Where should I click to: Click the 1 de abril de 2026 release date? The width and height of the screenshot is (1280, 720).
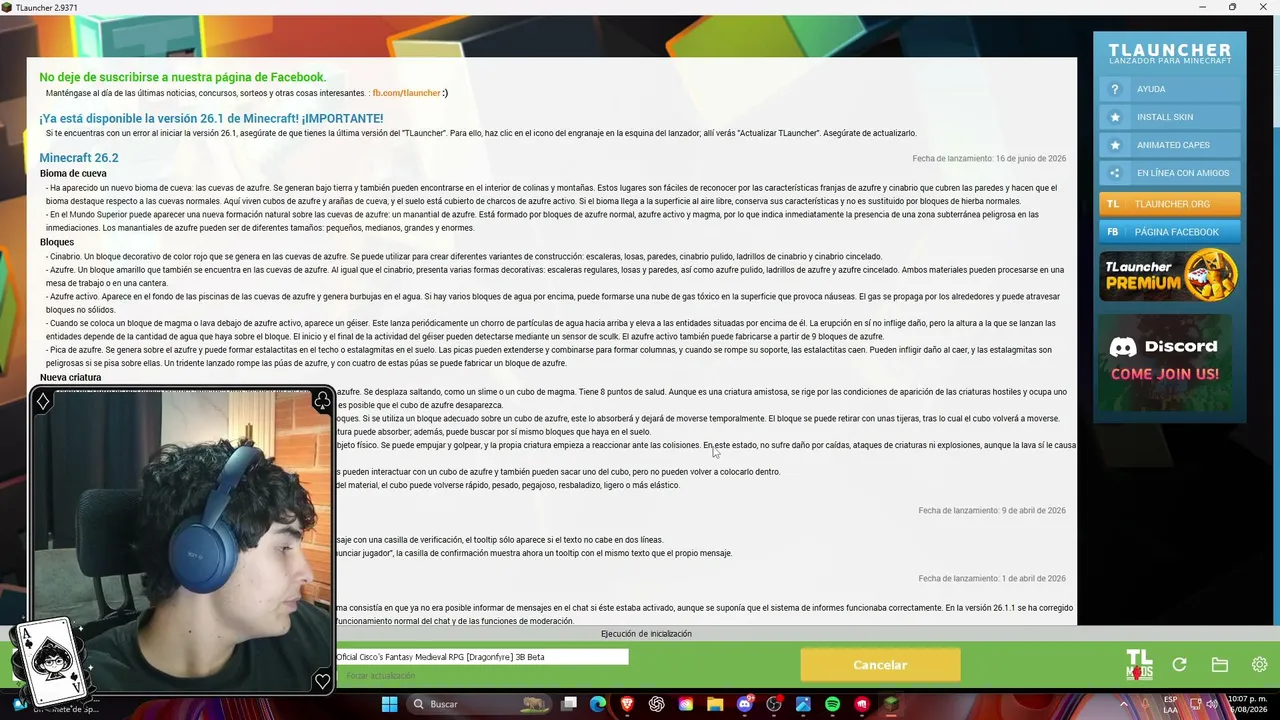[992, 579]
